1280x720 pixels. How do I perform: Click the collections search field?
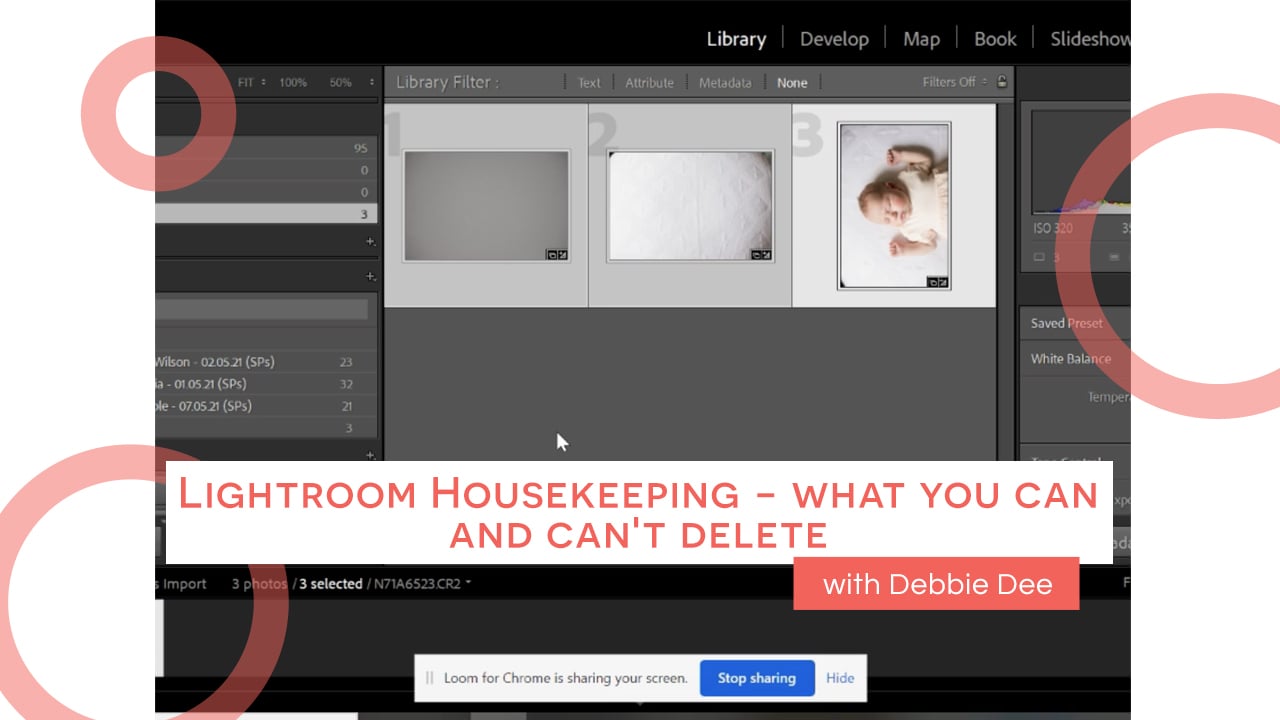point(261,309)
